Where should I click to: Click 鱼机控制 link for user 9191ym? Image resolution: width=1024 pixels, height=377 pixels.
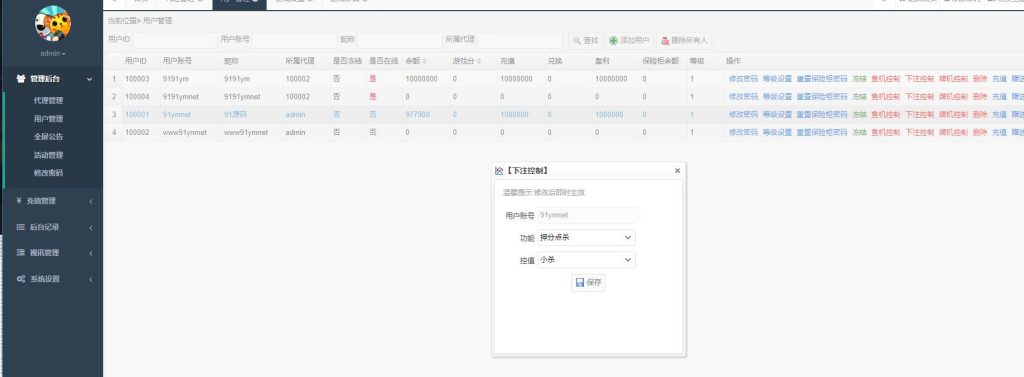[x=886, y=79]
